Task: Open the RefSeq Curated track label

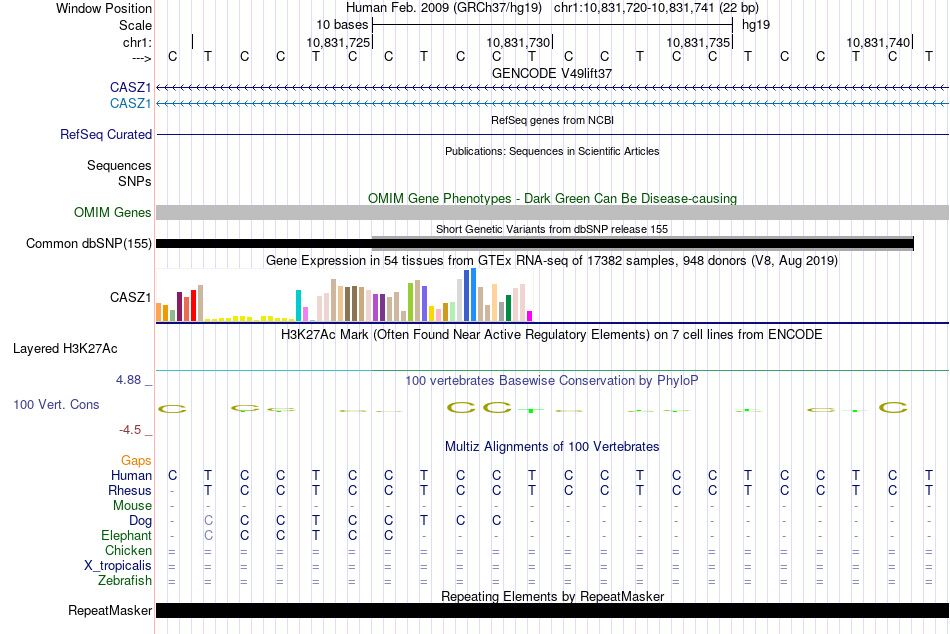Action: (x=106, y=134)
